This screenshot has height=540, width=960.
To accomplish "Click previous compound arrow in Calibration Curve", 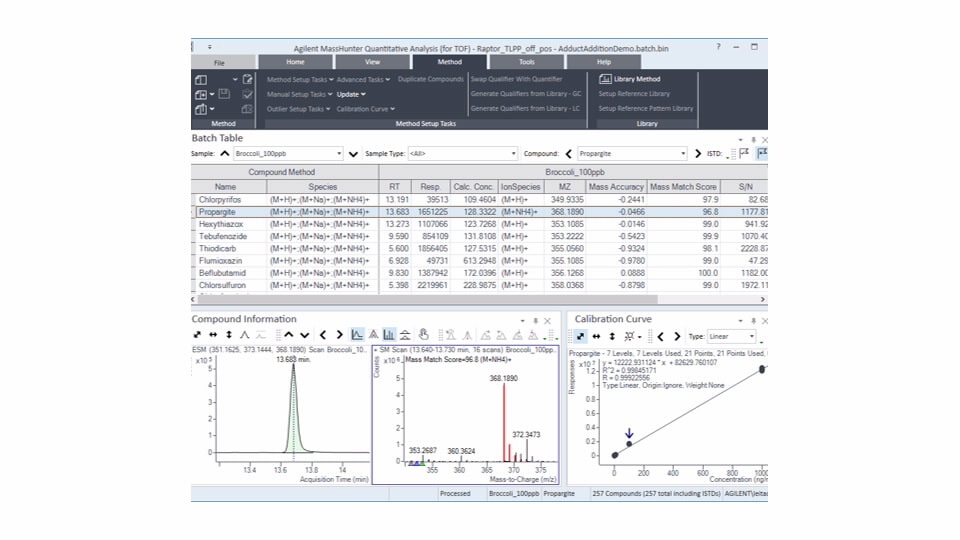I will 661,336.
